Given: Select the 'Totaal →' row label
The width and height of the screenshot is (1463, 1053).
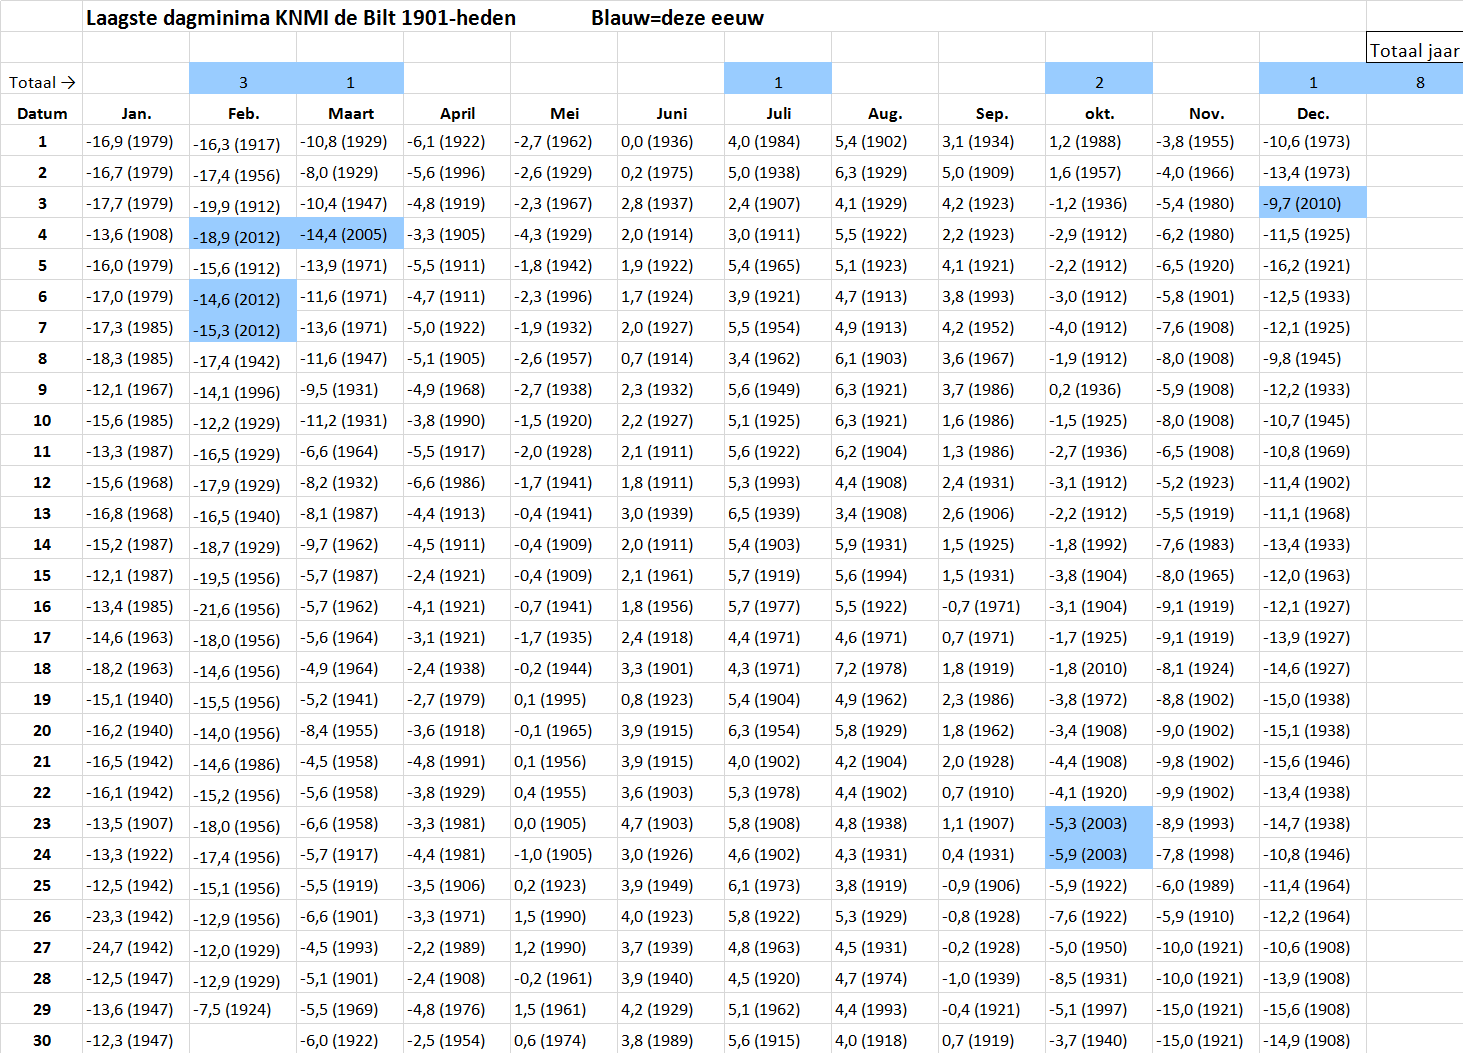Looking at the screenshot, I should [42, 82].
